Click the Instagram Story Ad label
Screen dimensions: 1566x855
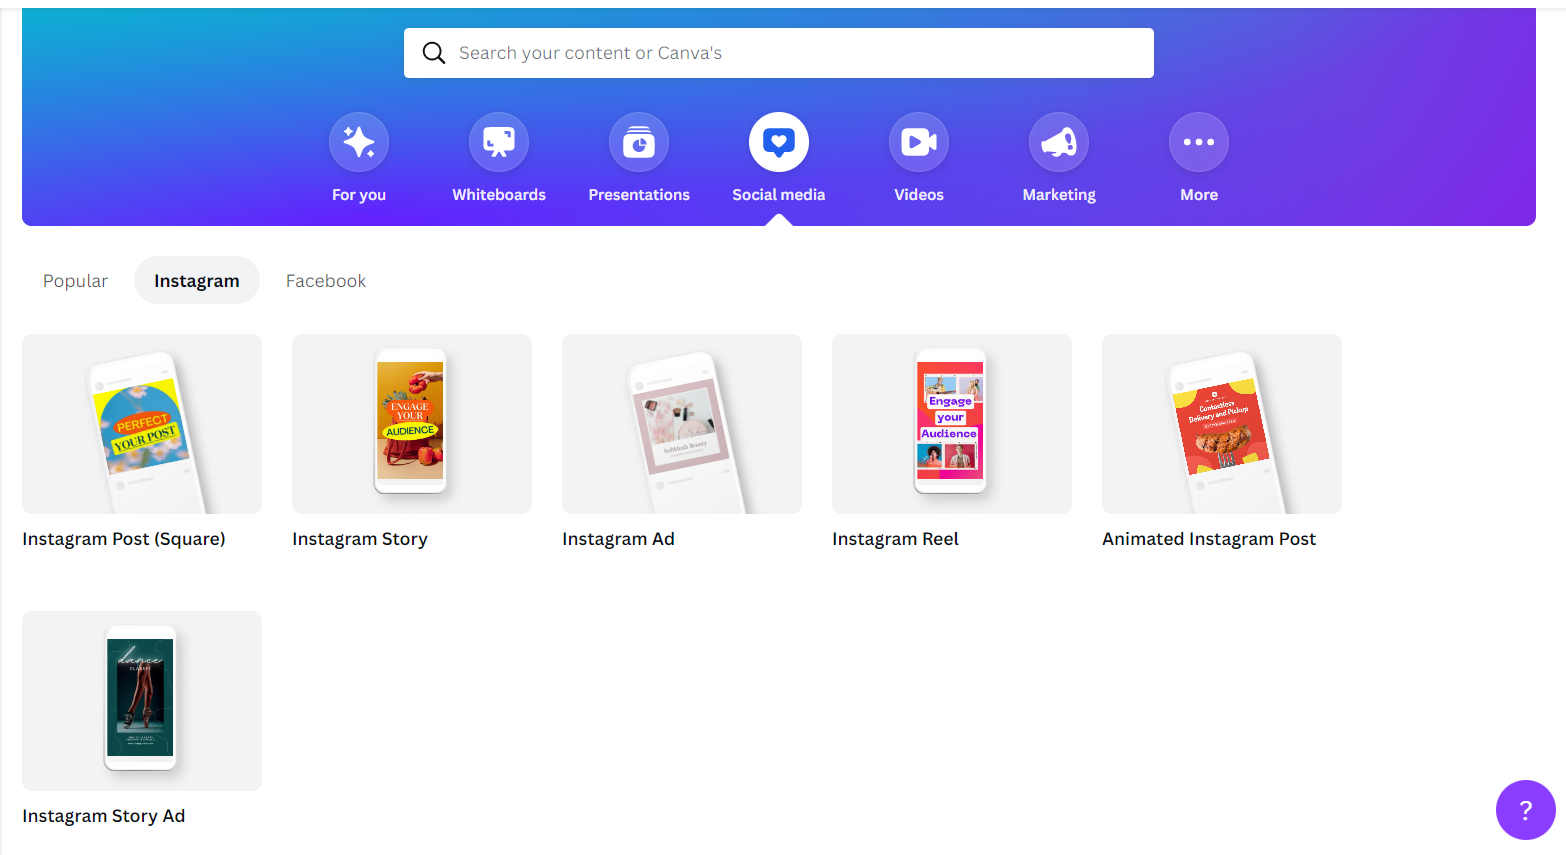104,816
